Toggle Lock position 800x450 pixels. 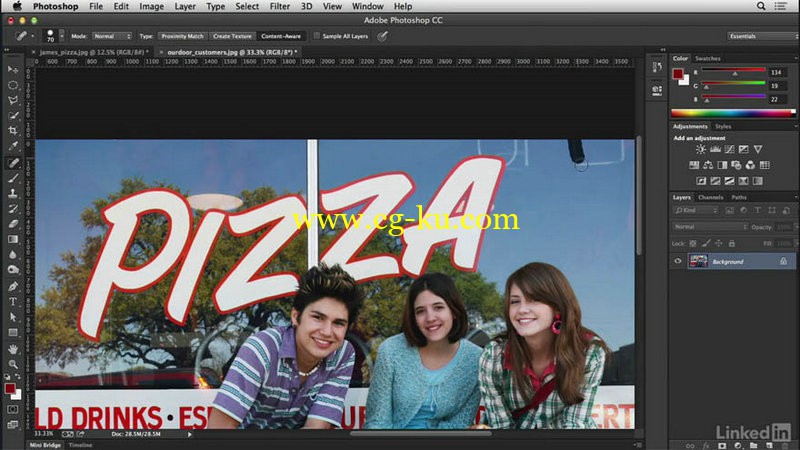tap(718, 243)
